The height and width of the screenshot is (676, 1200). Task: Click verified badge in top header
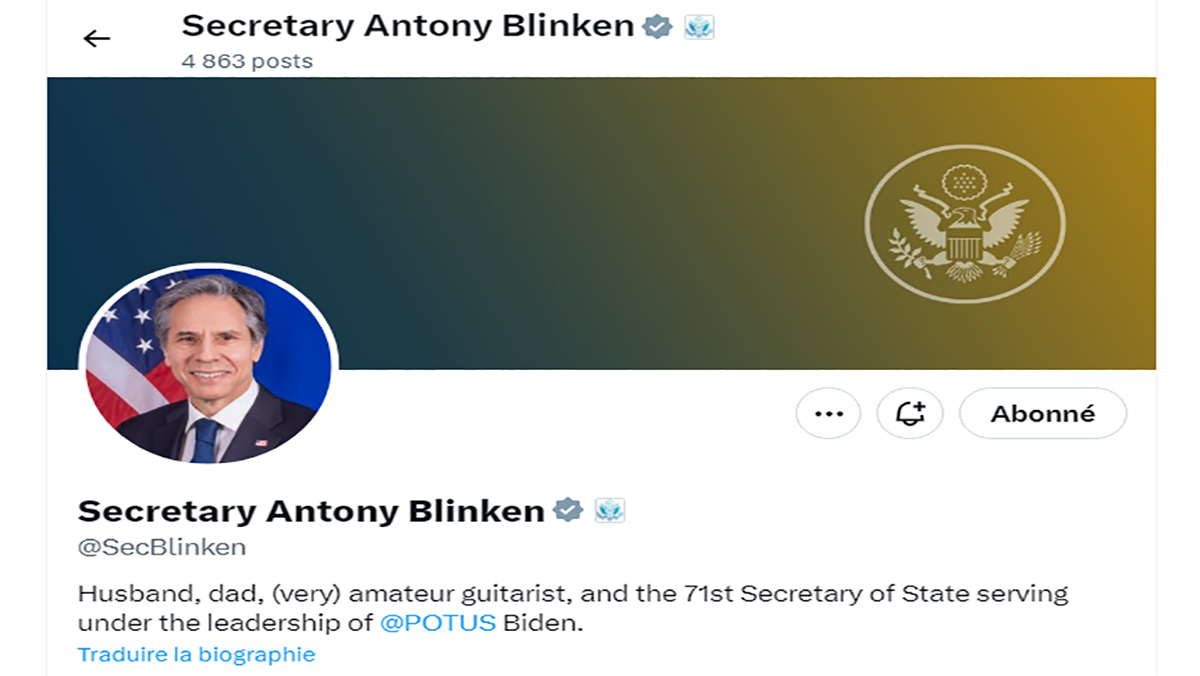(x=657, y=26)
